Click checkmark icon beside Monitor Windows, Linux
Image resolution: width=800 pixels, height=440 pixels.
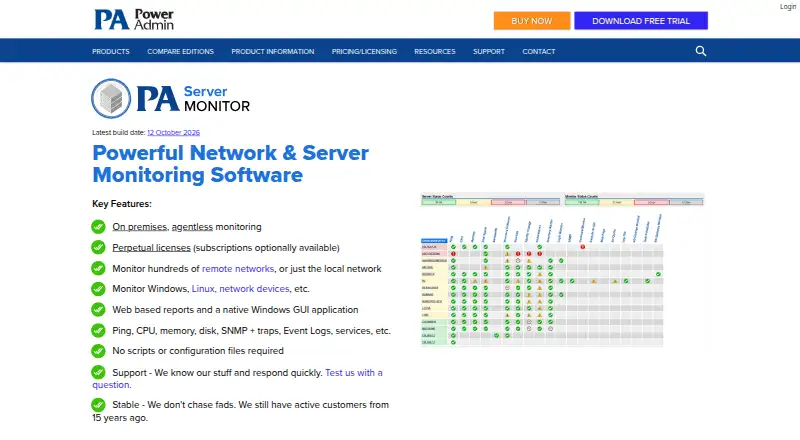(x=98, y=289)
